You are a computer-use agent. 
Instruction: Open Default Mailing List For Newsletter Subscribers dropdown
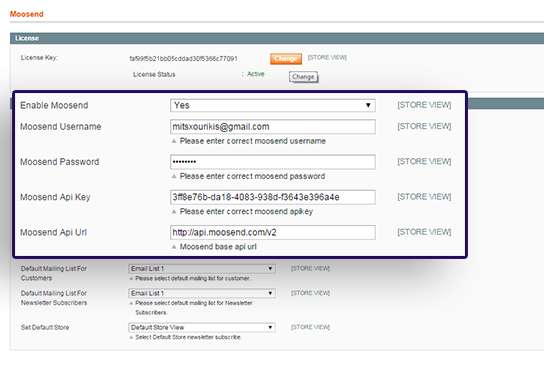click(x=202, y=293)
